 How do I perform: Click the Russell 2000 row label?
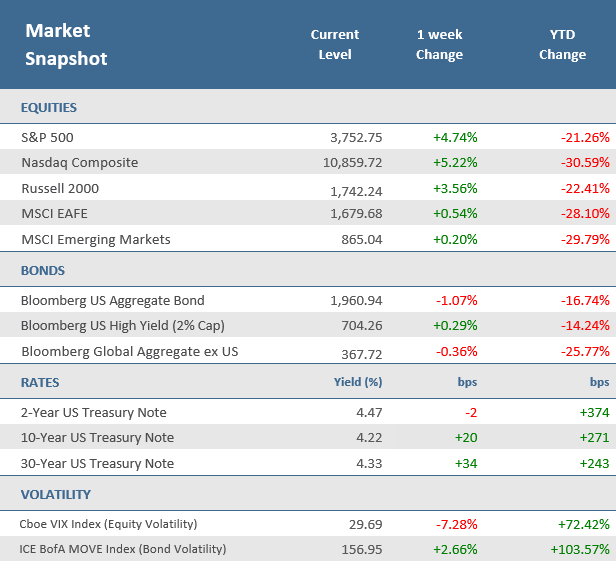point(60,189)
